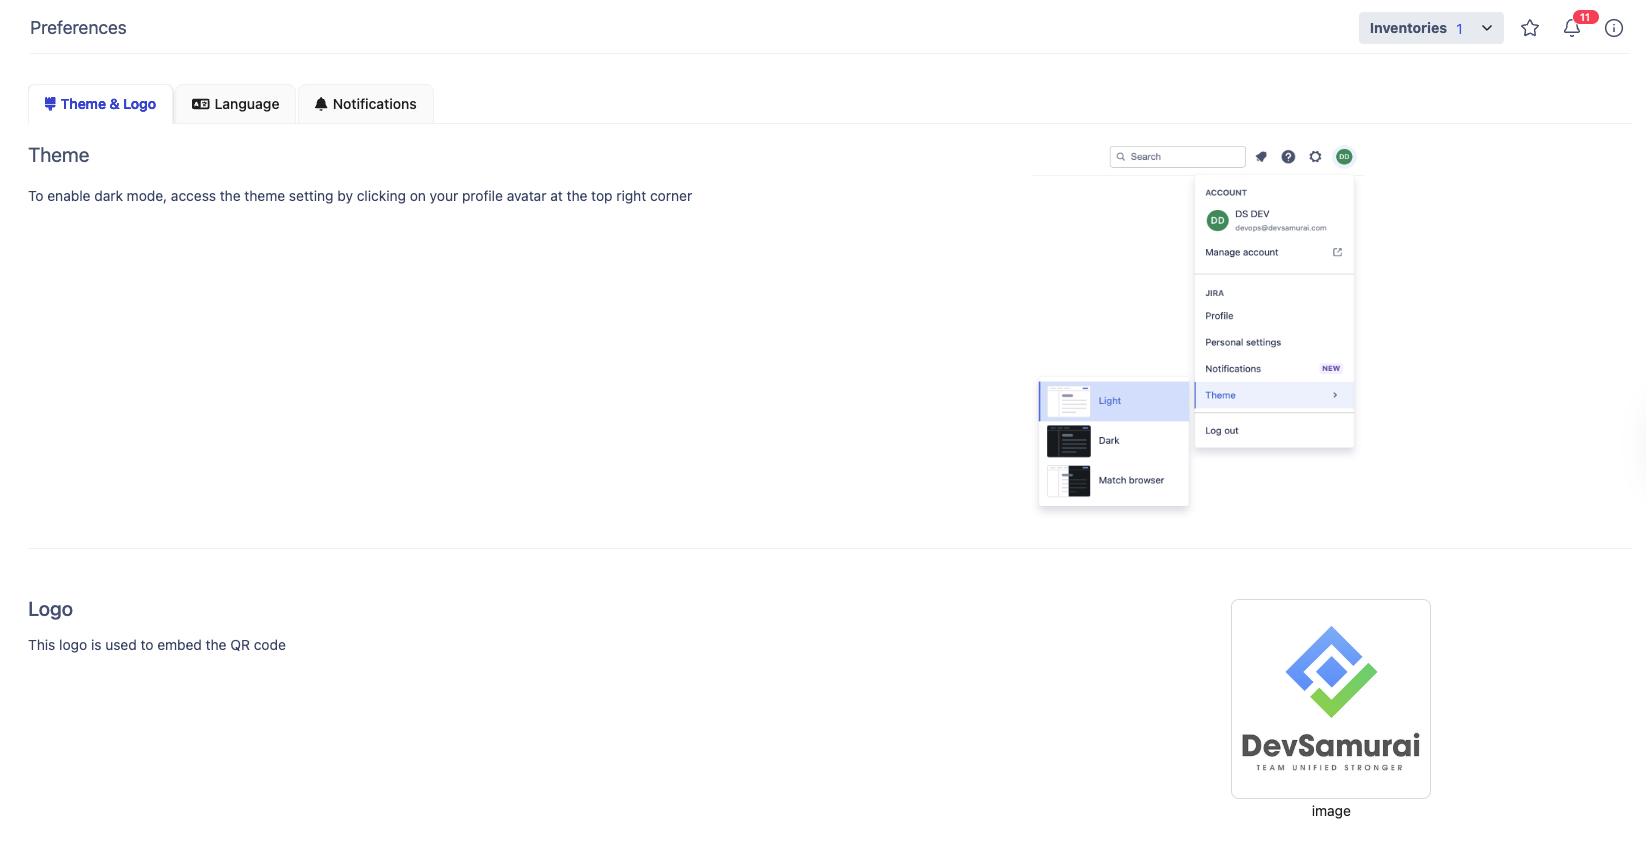Open the Notifications tab
The height and width of the screenshot is (854, 1646).
[x=365, y=104]
